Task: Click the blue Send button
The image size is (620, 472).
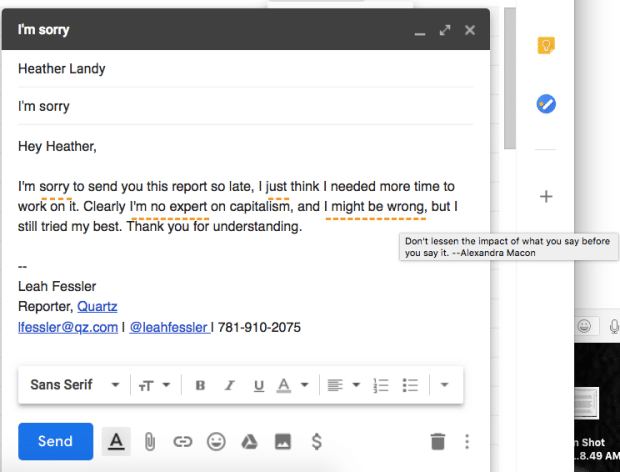Action: click(55, 441)
